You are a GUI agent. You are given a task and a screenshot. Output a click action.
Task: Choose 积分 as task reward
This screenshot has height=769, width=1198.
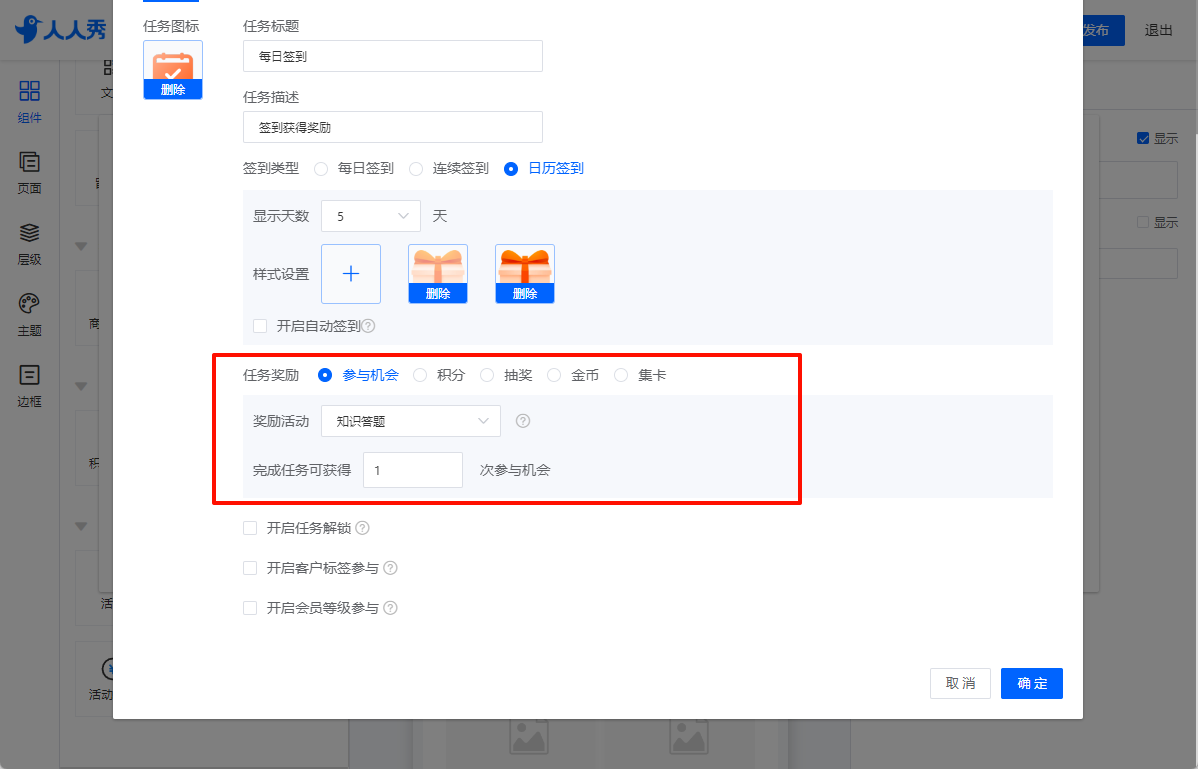pyautogui.click(x=419, y=375)
